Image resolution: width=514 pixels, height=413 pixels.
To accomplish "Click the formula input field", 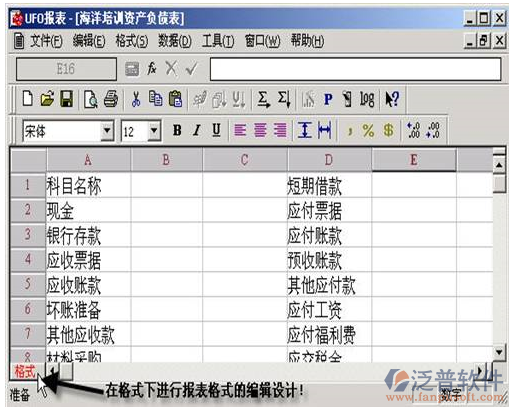I will pyautogui.click(x=355, y=69).
